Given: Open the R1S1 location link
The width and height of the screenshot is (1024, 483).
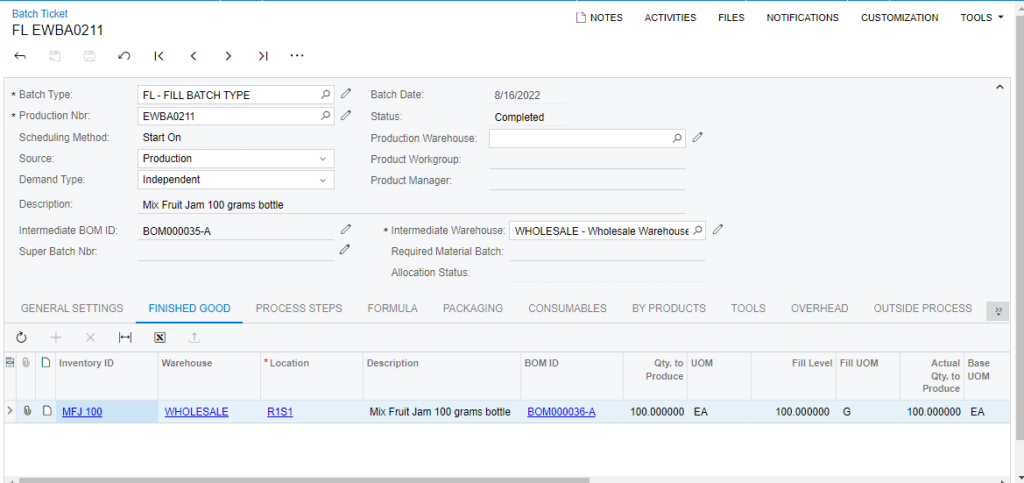Looking at the screenshot, I should pos(280,412).
